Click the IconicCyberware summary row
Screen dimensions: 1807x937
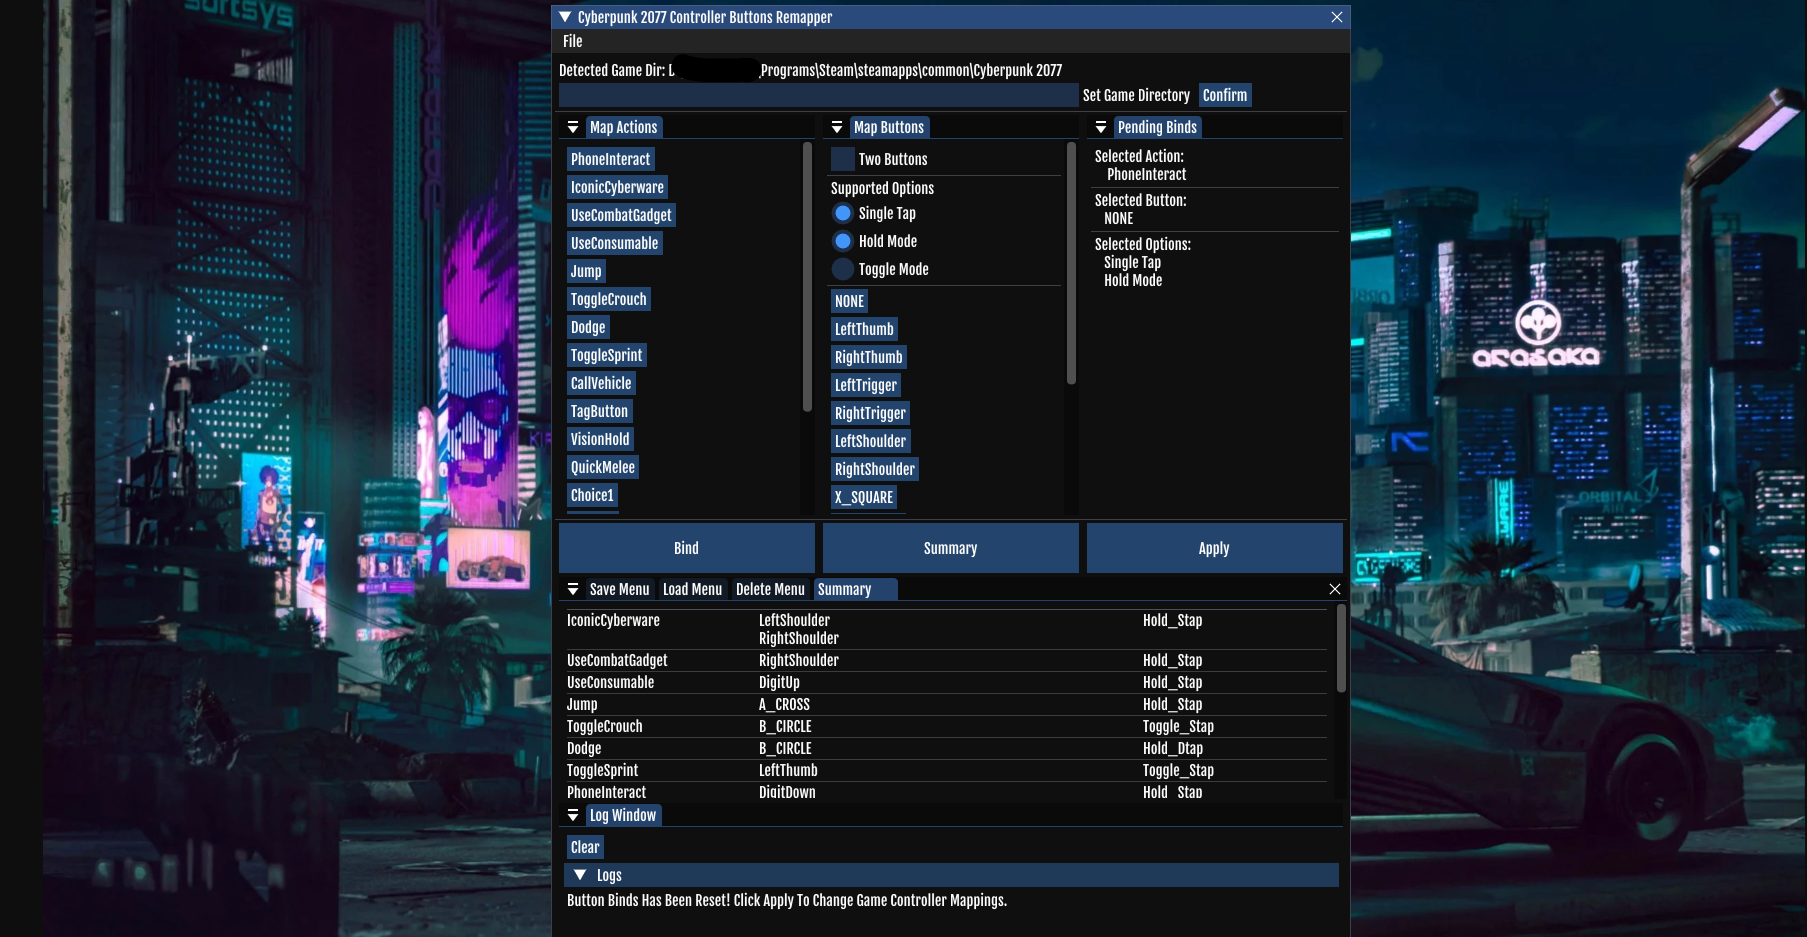[947, 629]
